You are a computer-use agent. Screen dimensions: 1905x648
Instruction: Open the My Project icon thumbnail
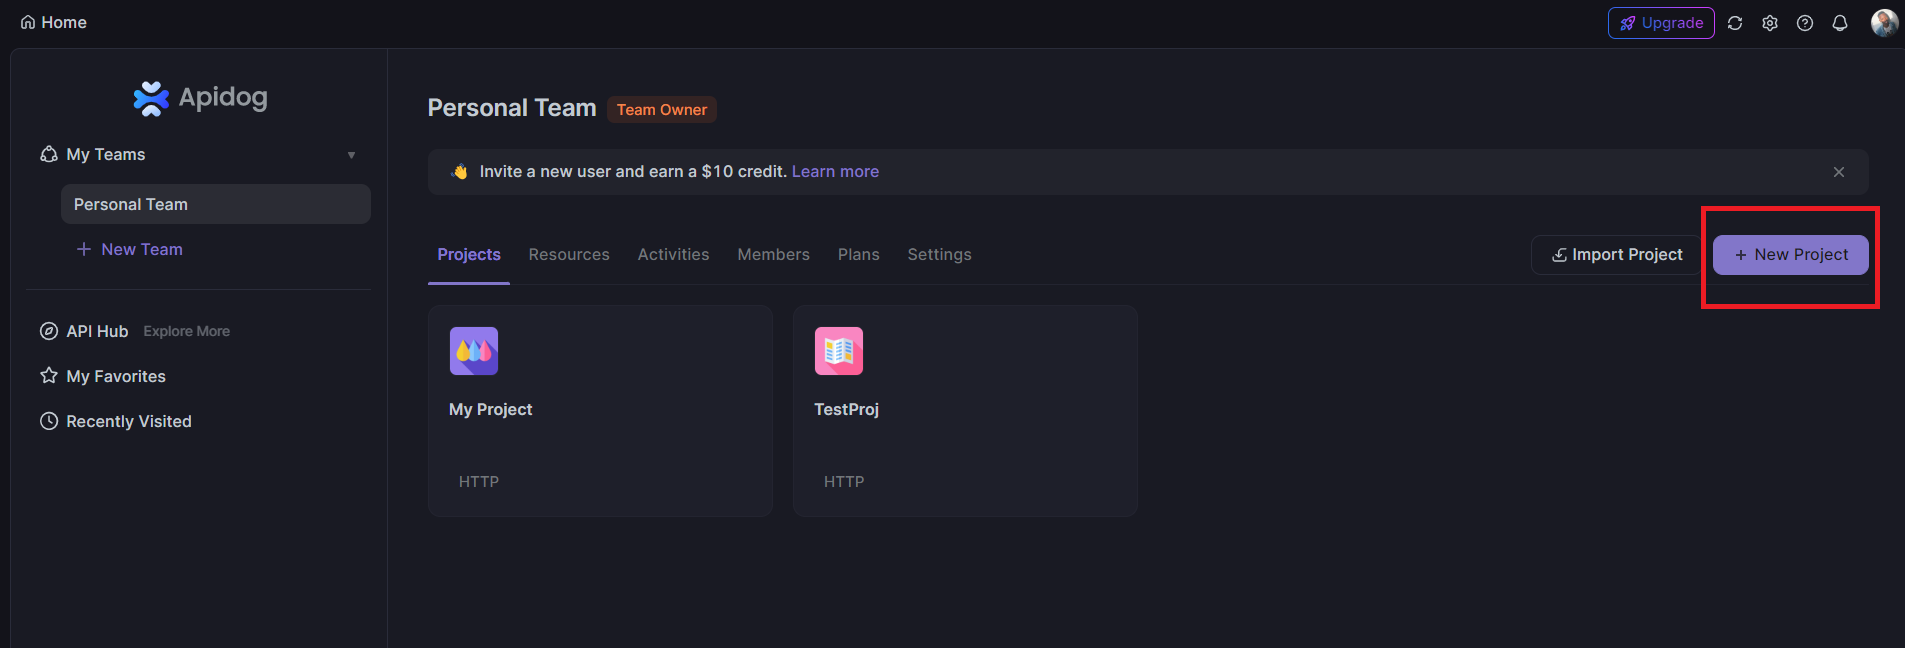(474, 351)
